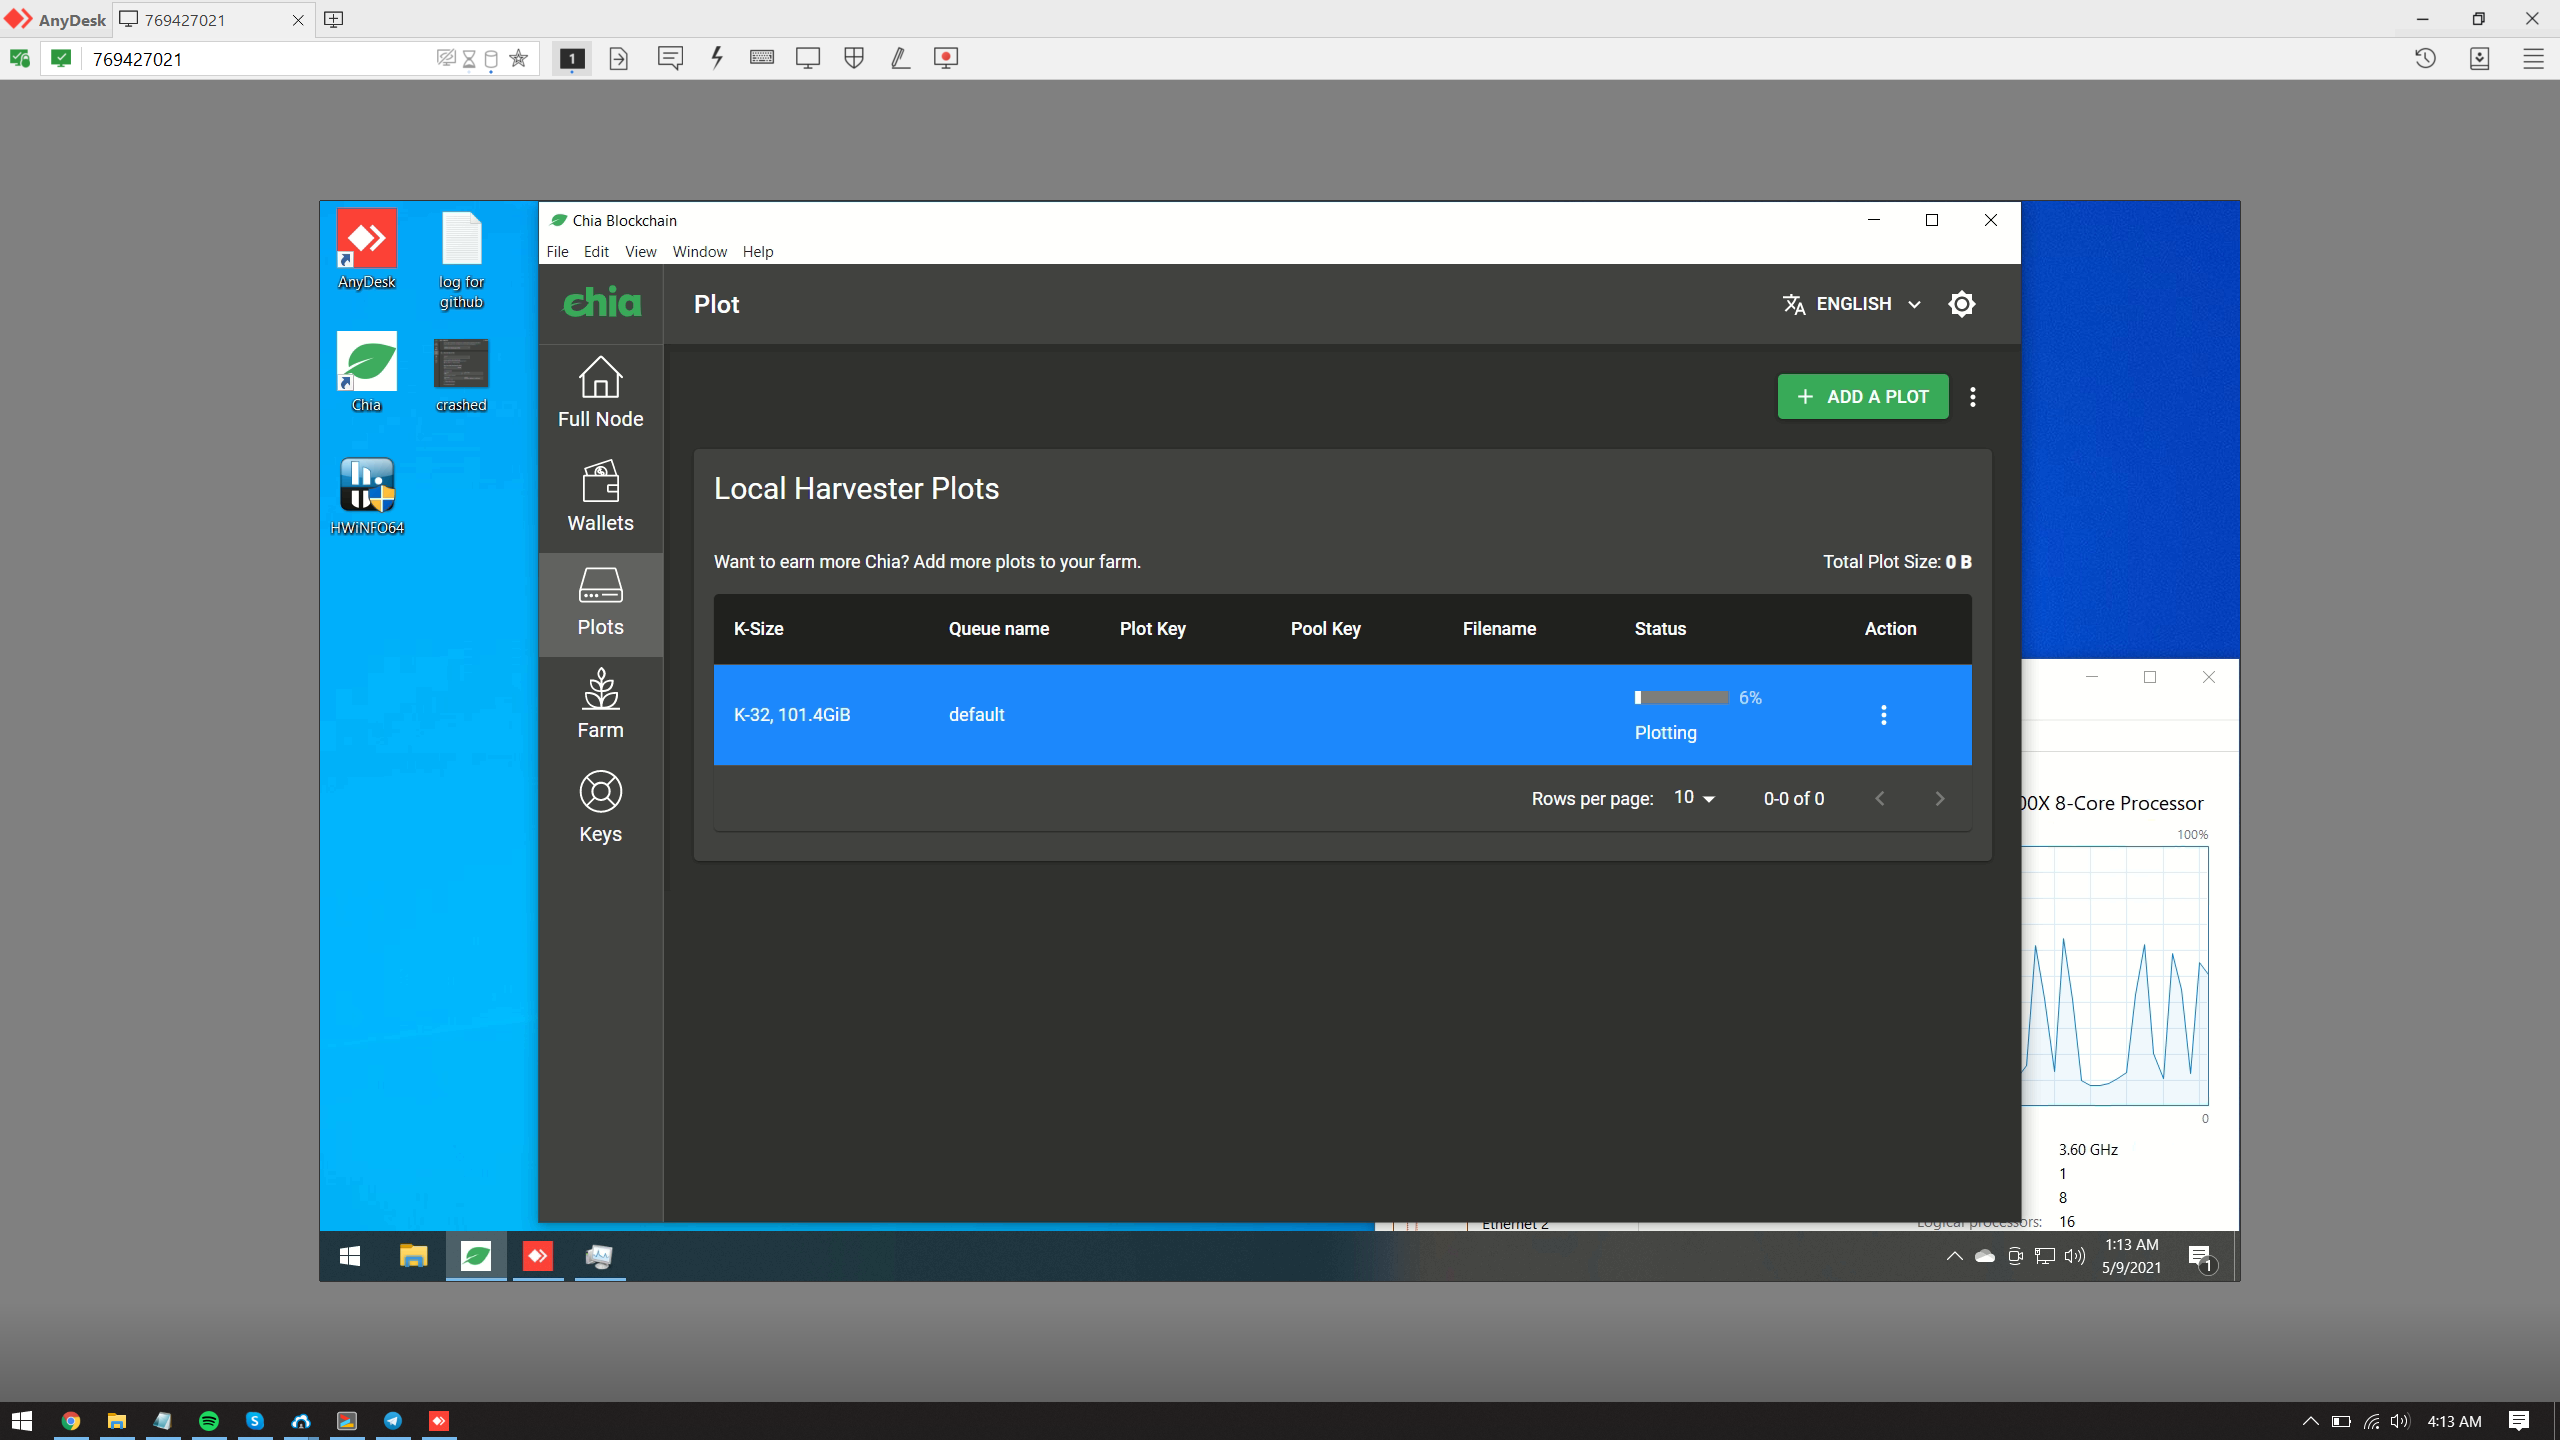Viewport: 2560px width, 1440px height.
Task: Click Chia app on remote taskbar
Action: (476, 1256)
